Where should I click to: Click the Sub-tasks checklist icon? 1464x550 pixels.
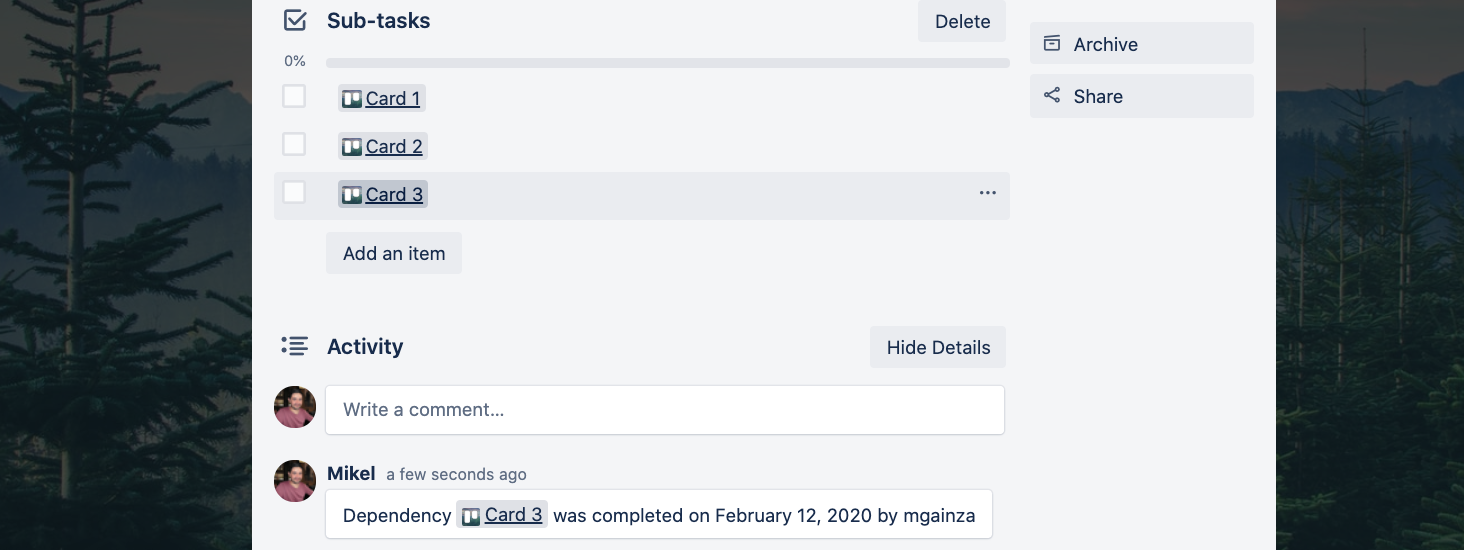[295, 20]
